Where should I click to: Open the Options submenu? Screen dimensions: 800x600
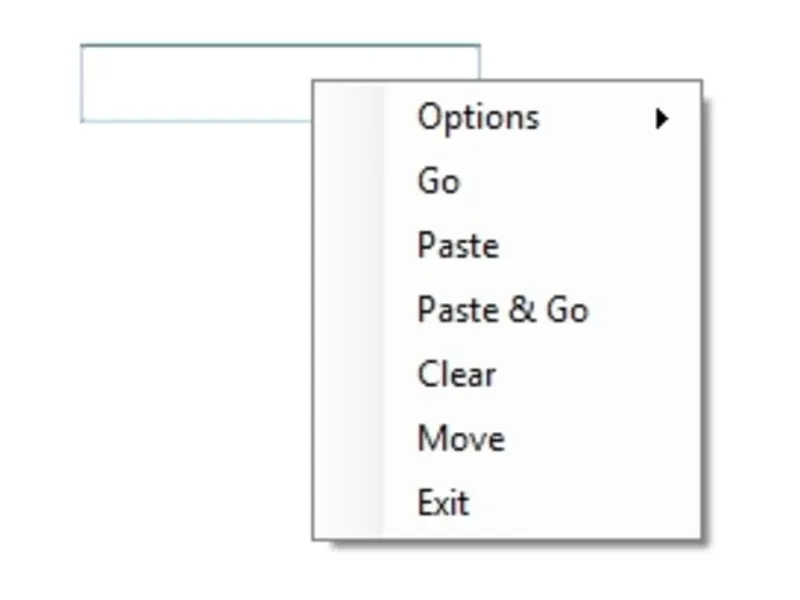[x=478, y=118]
